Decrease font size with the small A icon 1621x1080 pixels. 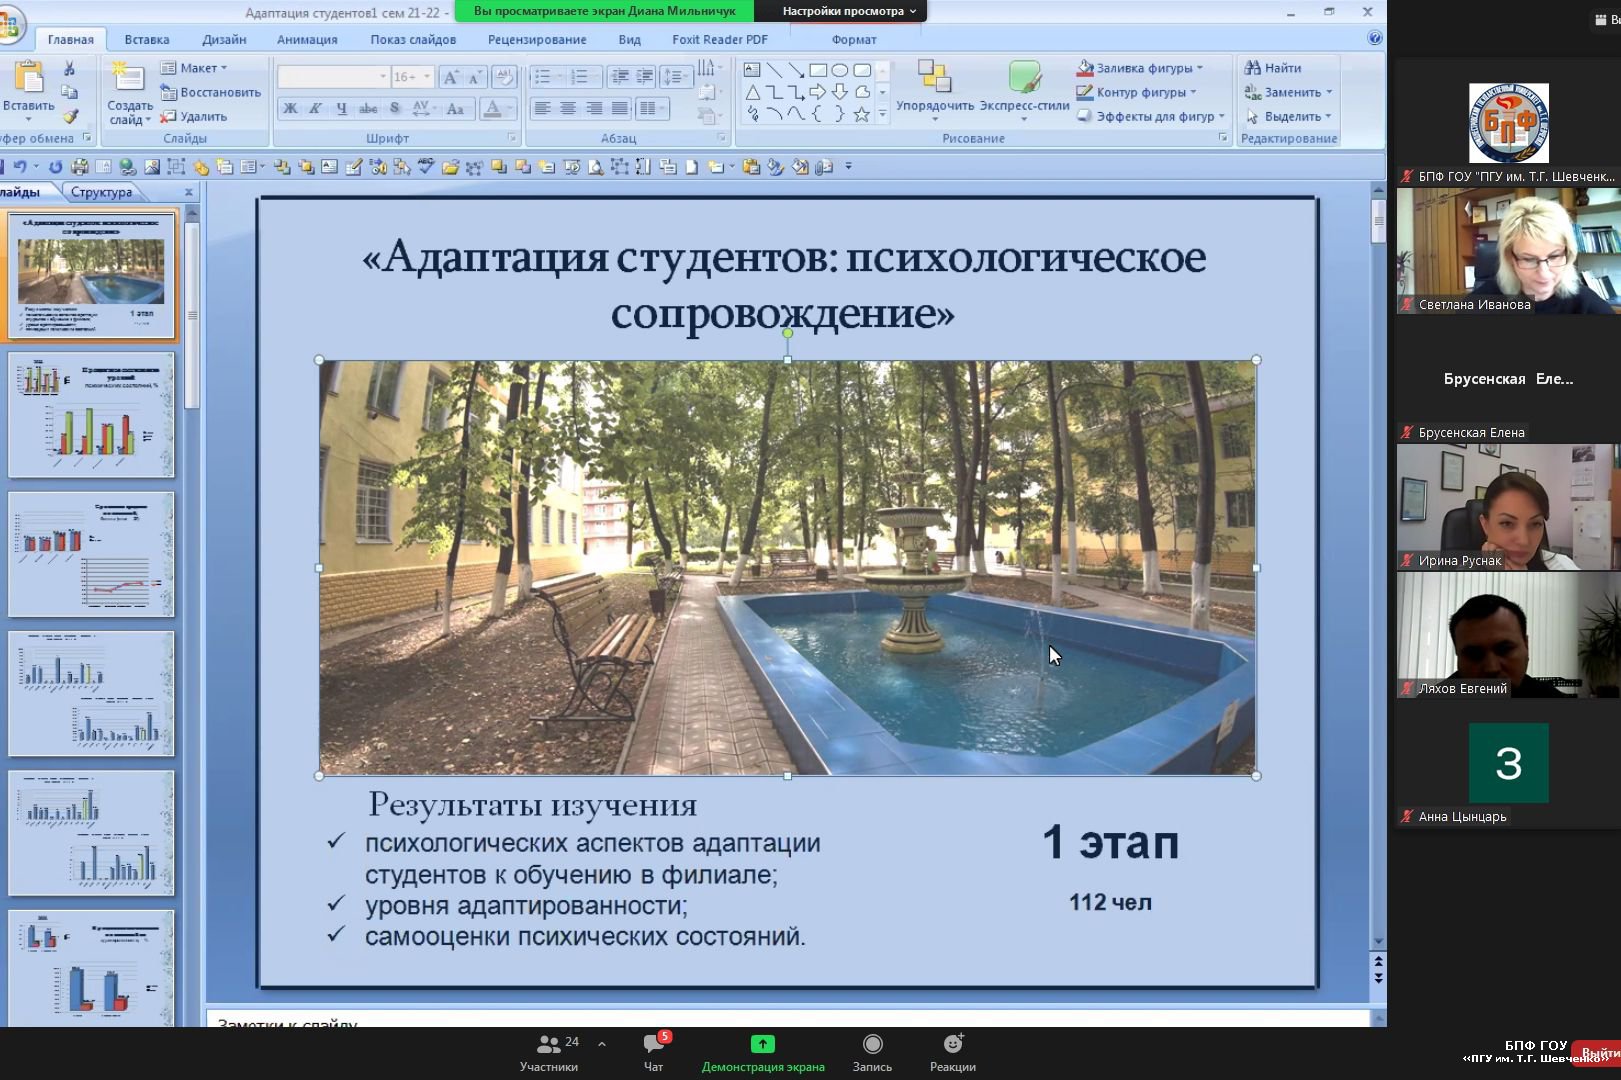coord(476,77)
